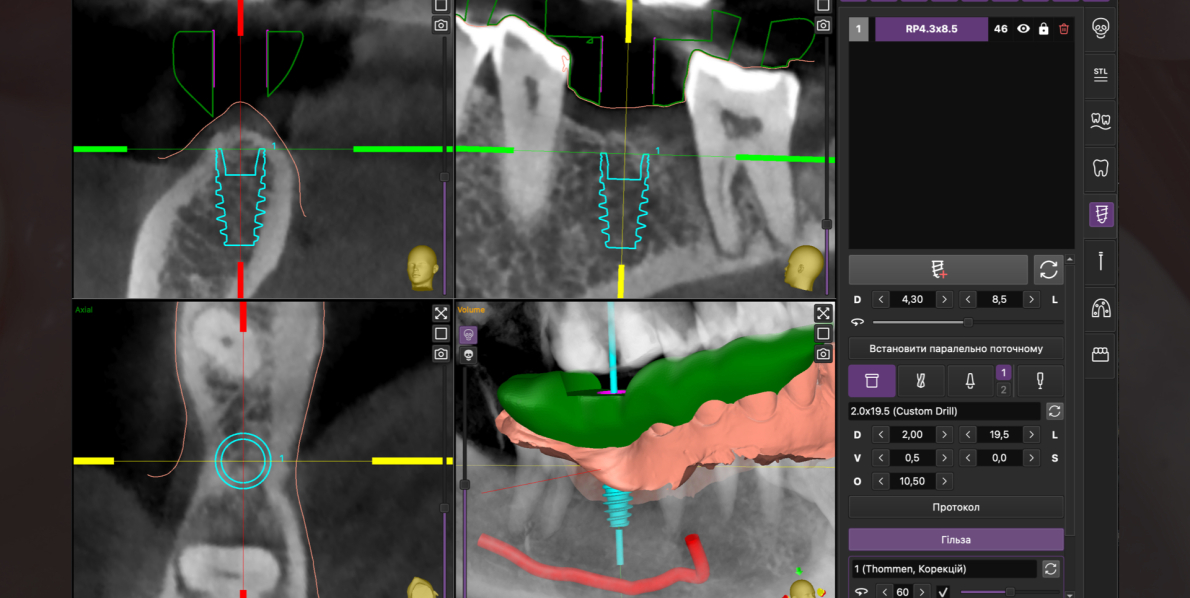Open the fixation pin panel in sidebar

1101,260
